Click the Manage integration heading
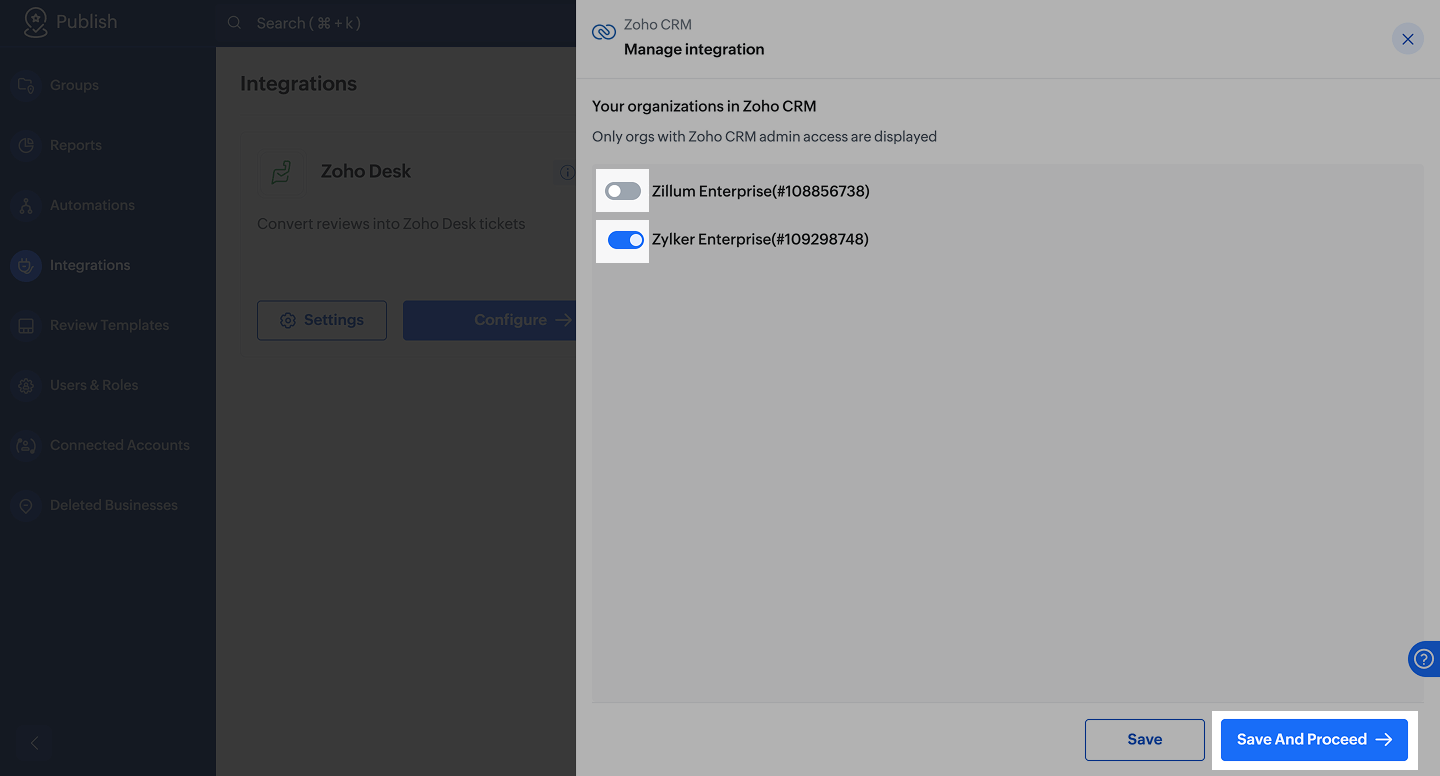Viewport: 1440px width, 776px height. [694, 49]
